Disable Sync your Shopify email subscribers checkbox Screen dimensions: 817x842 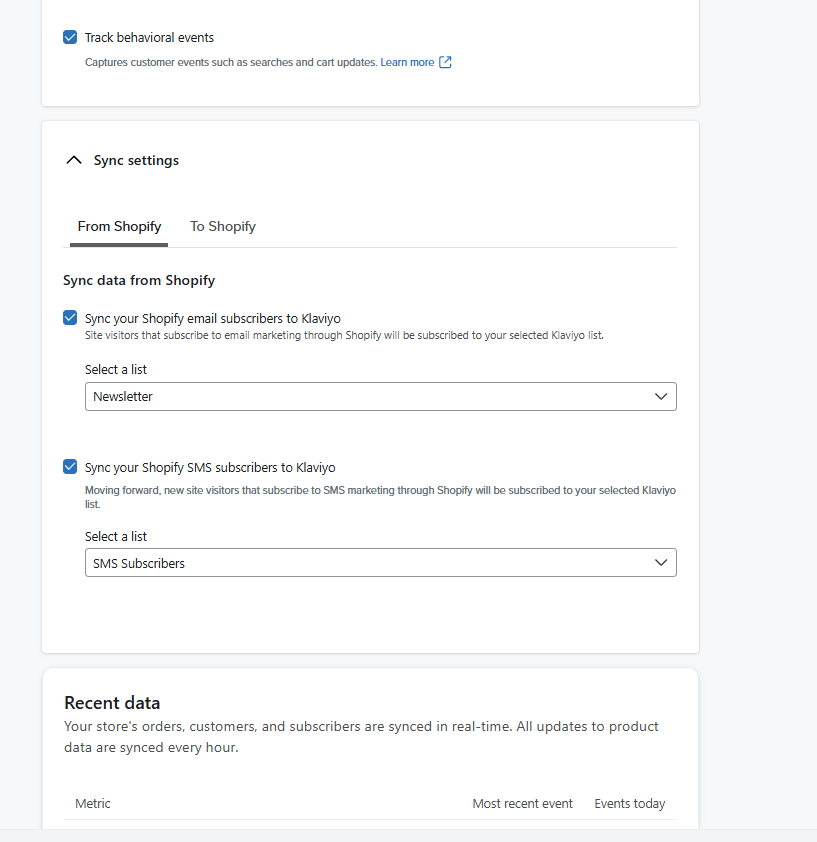[70, 317]
